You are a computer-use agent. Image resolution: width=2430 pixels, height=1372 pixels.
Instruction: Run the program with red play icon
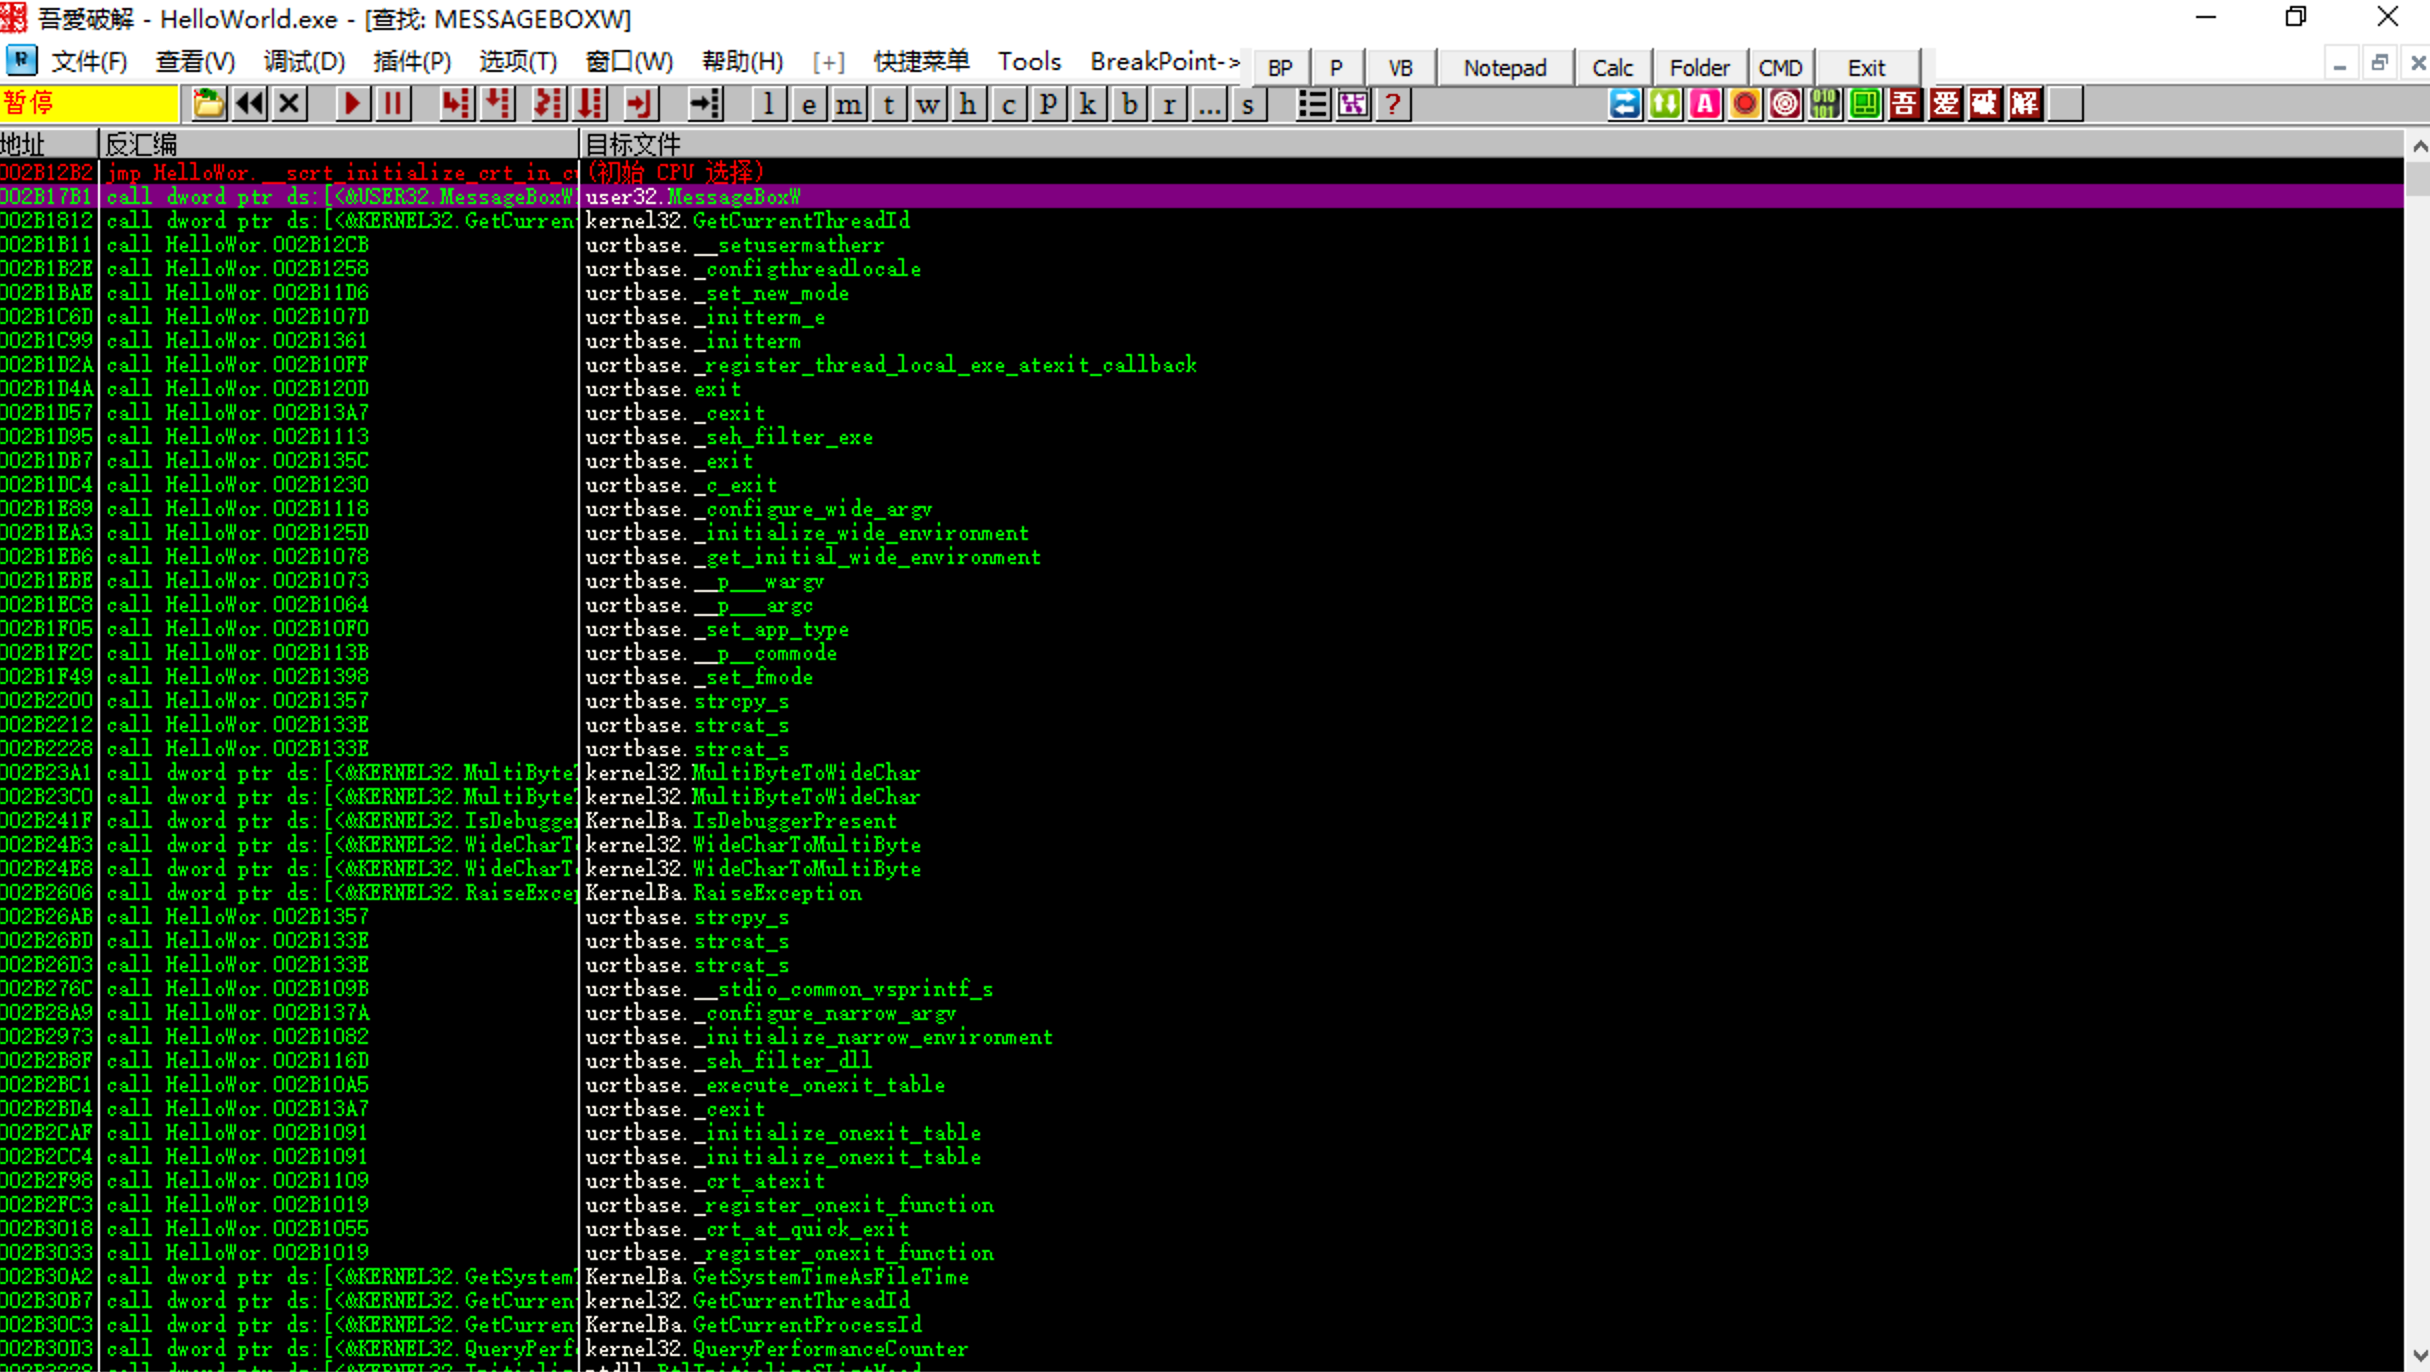pyautogui.click(x=352, y=104)
